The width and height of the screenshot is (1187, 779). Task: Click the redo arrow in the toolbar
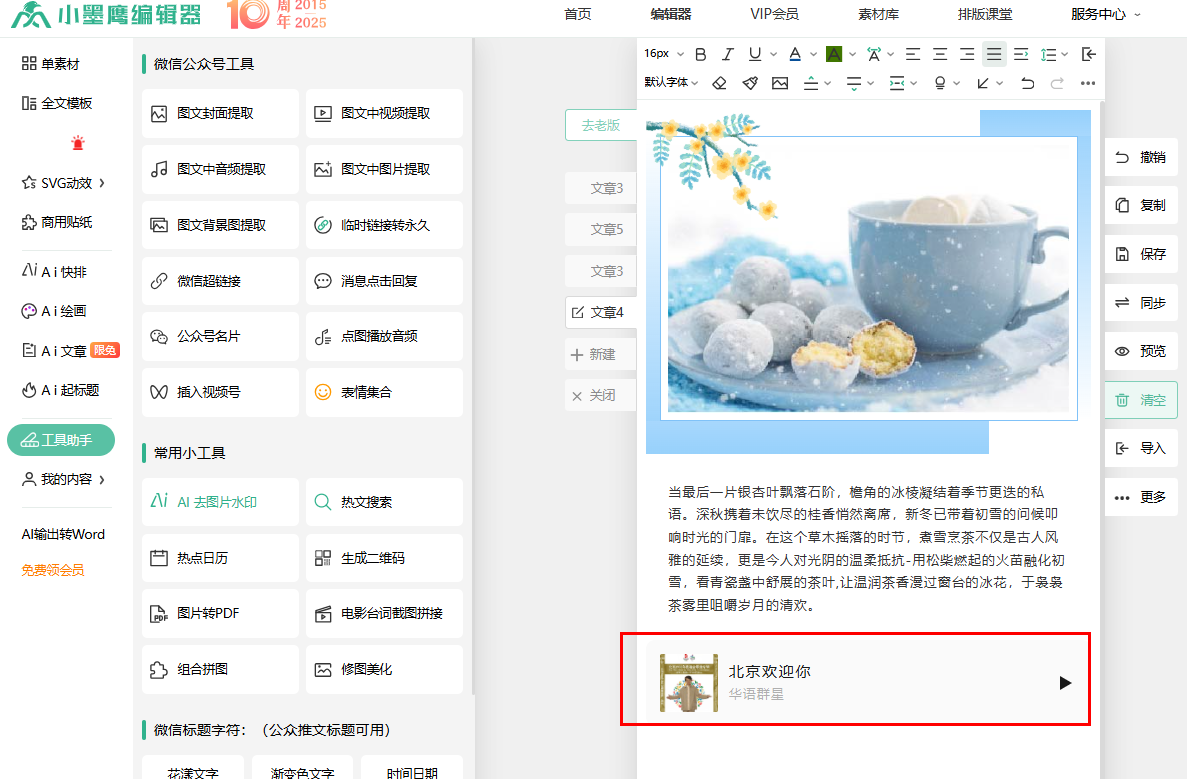tap(1057, 83)
